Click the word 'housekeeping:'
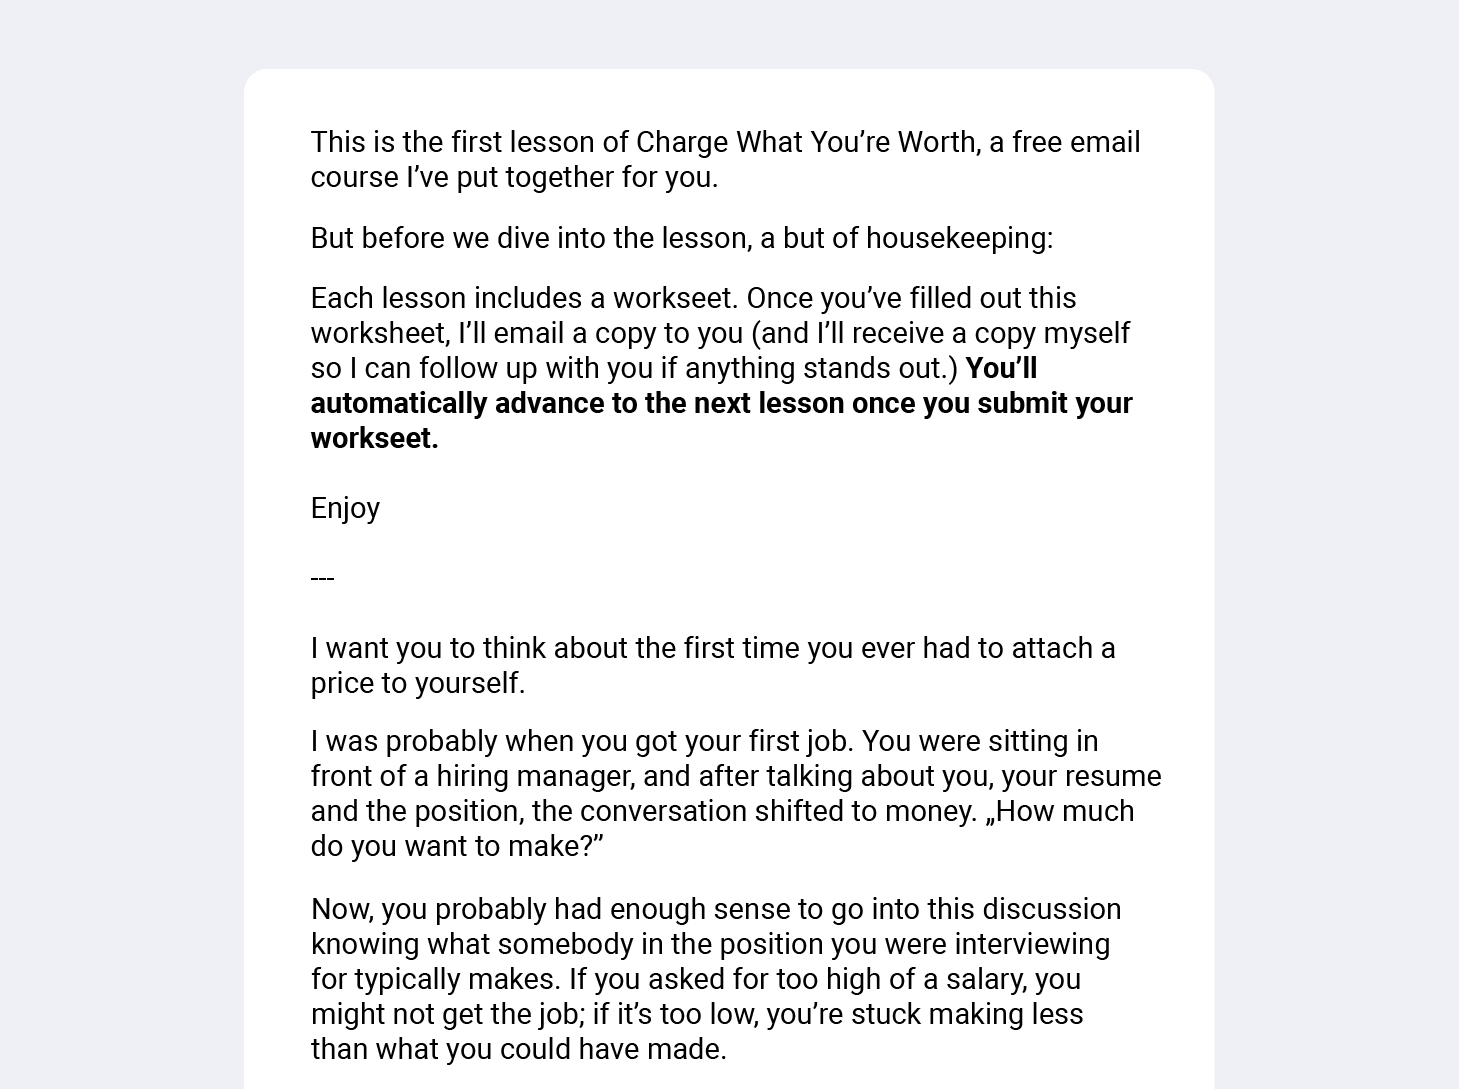The image size is (1459, 1089). [x=959, y=238]
